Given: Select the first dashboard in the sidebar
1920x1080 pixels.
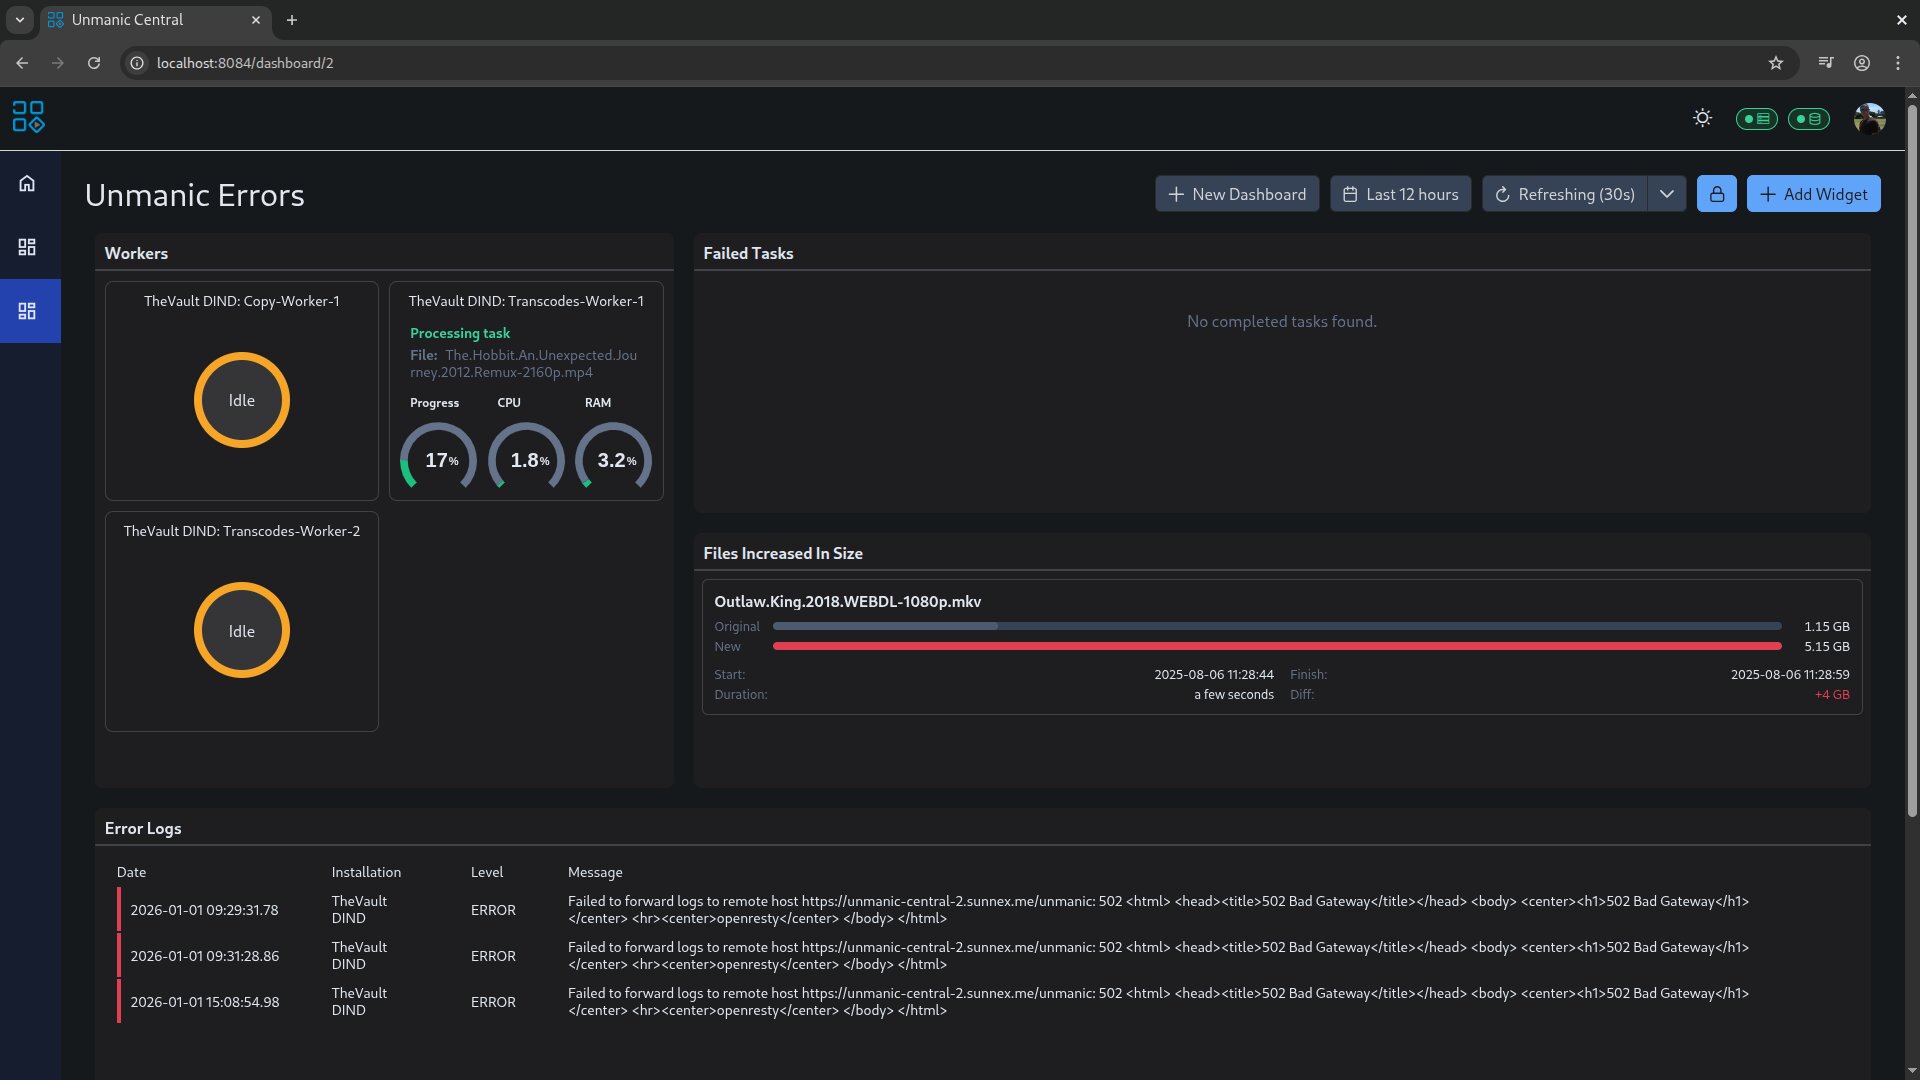Looking at the screenshot, I should 27,247.
